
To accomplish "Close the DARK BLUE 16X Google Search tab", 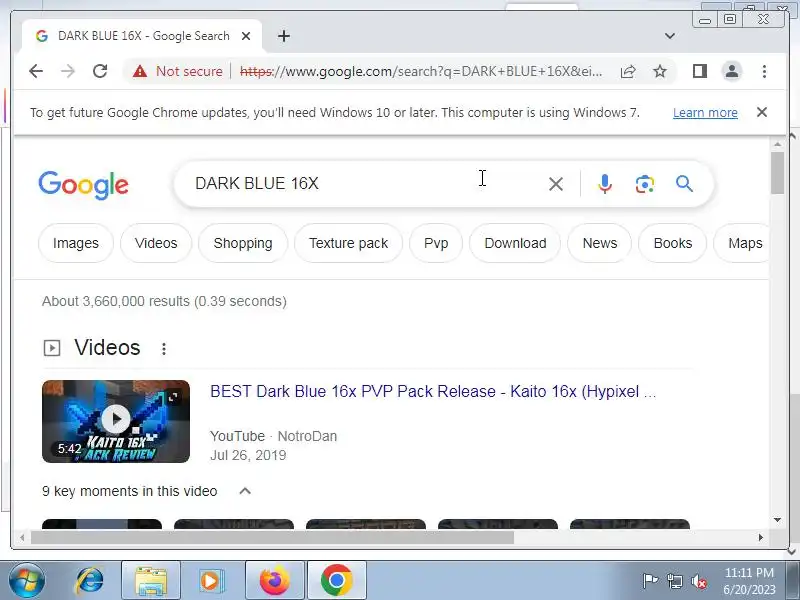I will coord(246,36).
